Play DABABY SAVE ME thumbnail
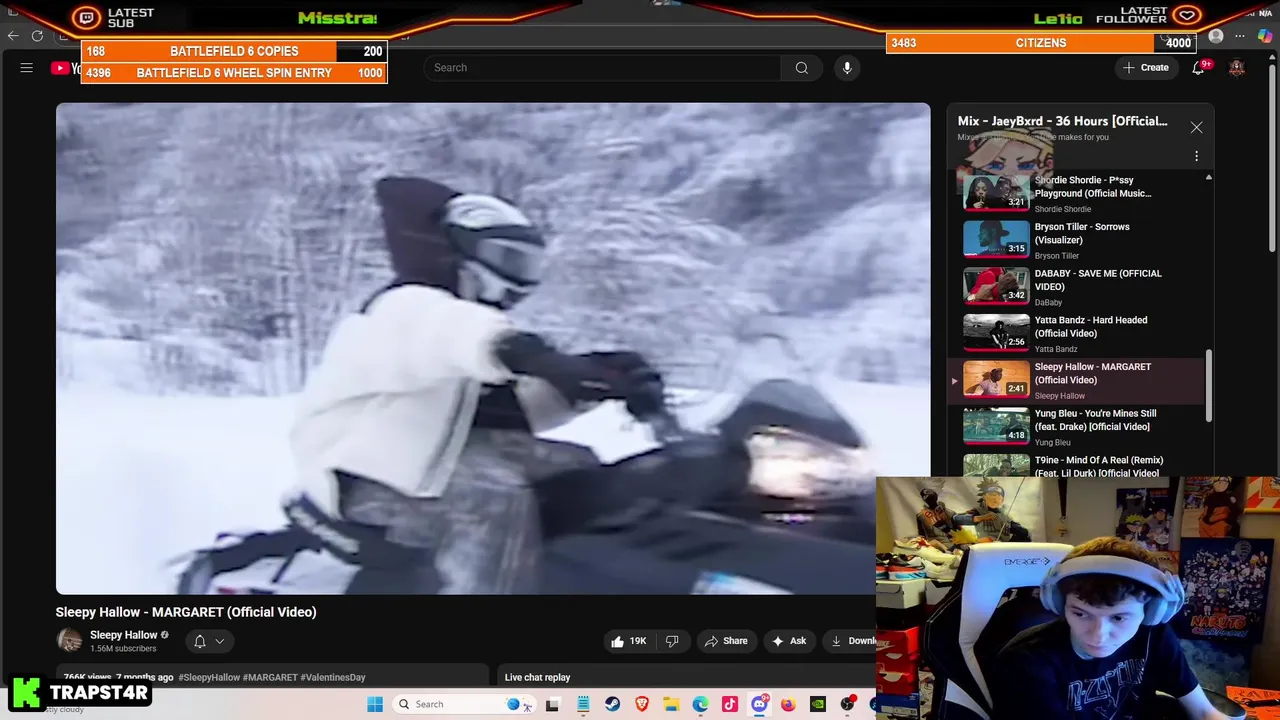The width and height of the screenshot is (1280, 720). pos(996,286)
